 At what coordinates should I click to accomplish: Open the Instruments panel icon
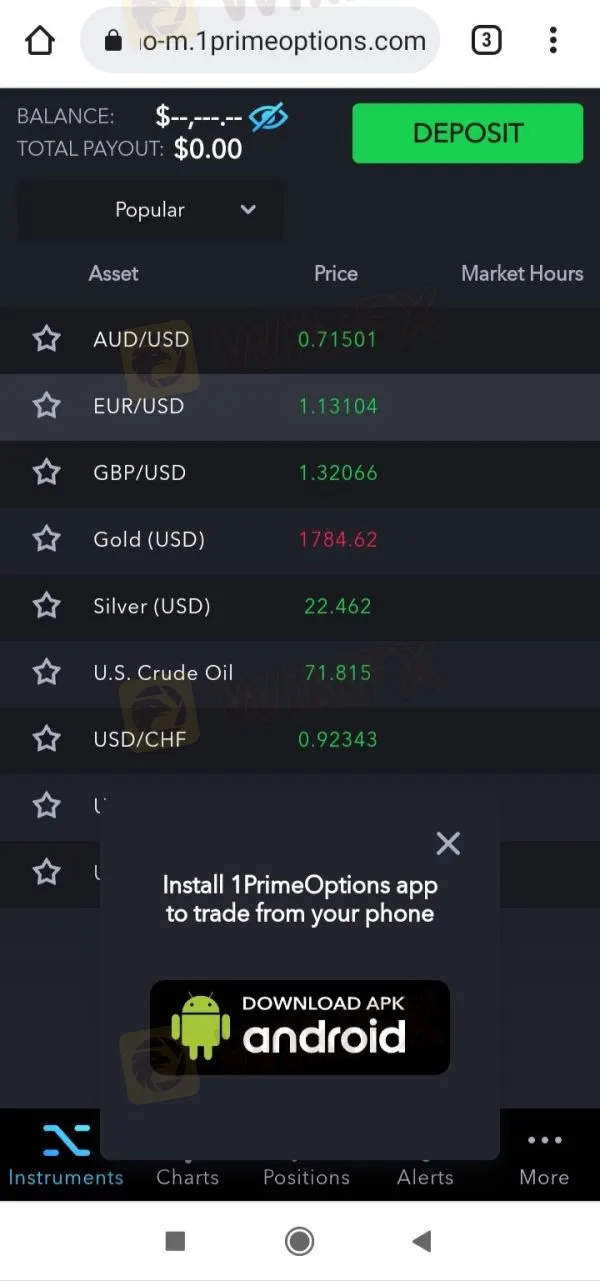(65, 1140)
